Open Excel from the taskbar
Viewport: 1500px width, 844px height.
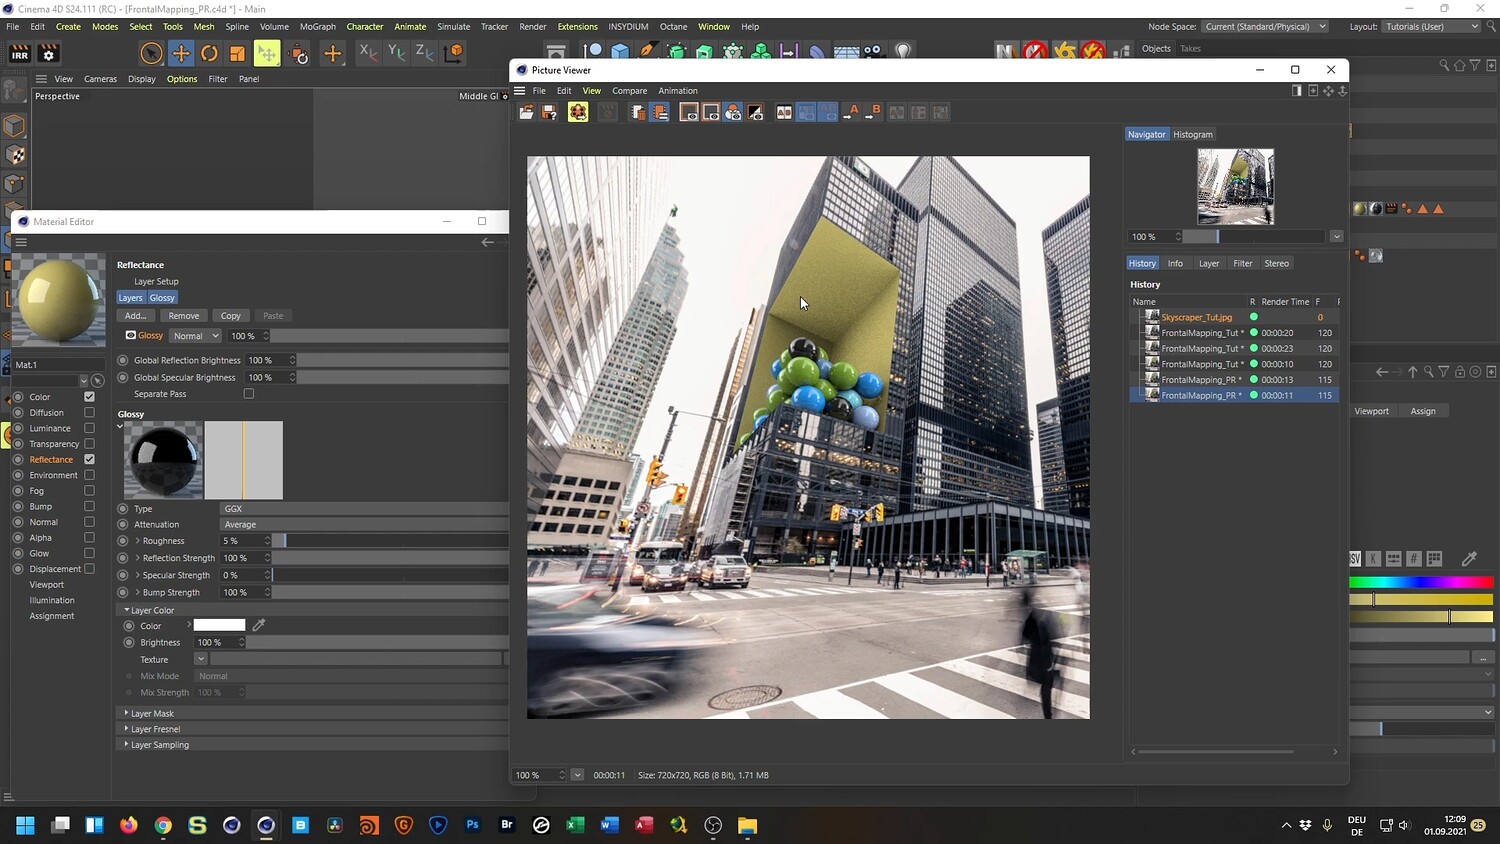(x=576, y=825)
